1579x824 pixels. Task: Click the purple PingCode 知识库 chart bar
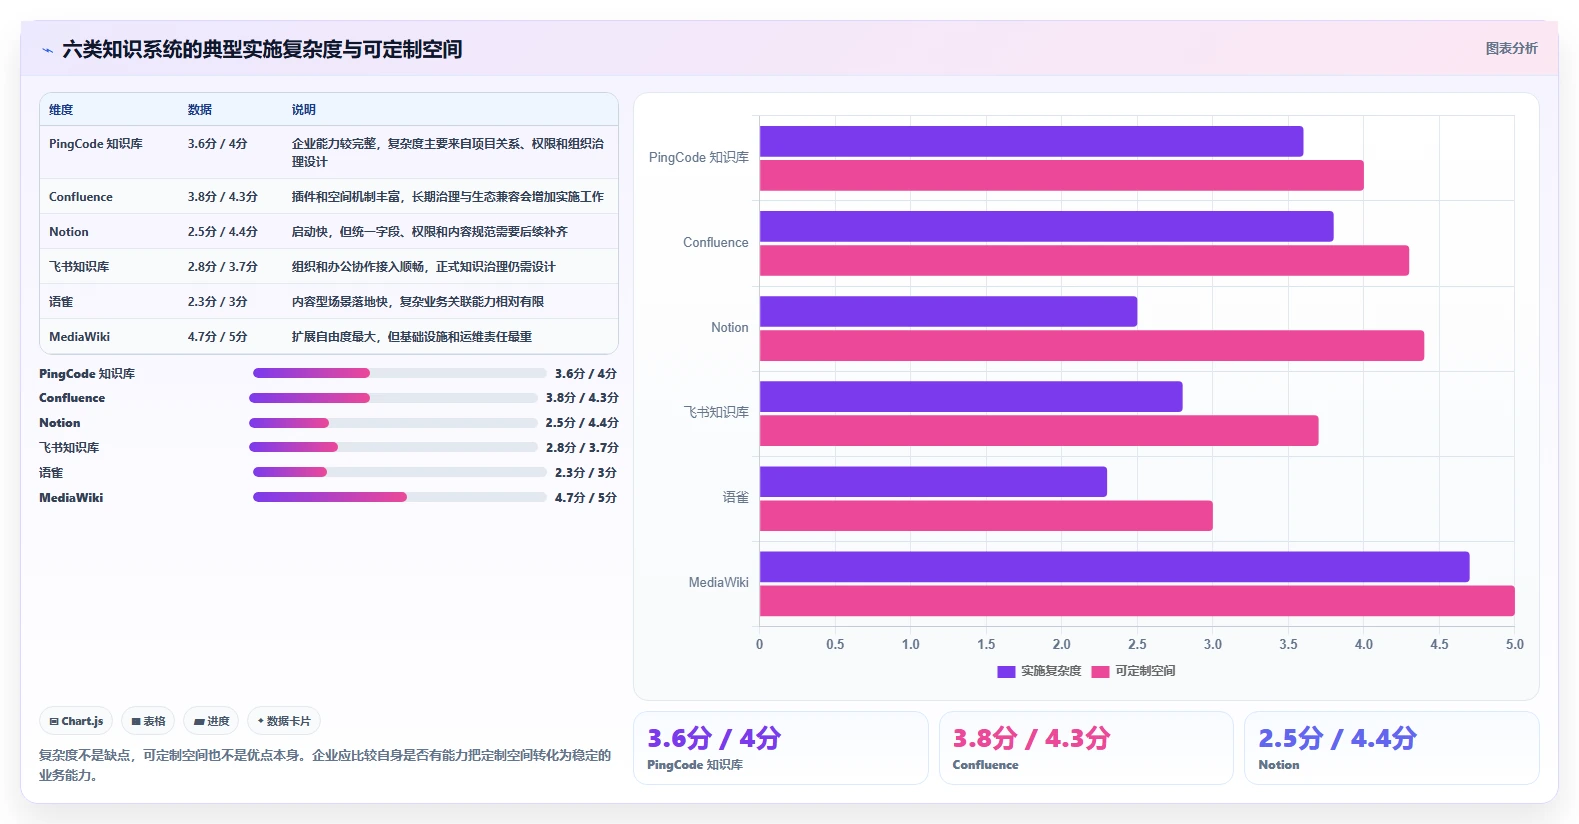point(1031,141)
